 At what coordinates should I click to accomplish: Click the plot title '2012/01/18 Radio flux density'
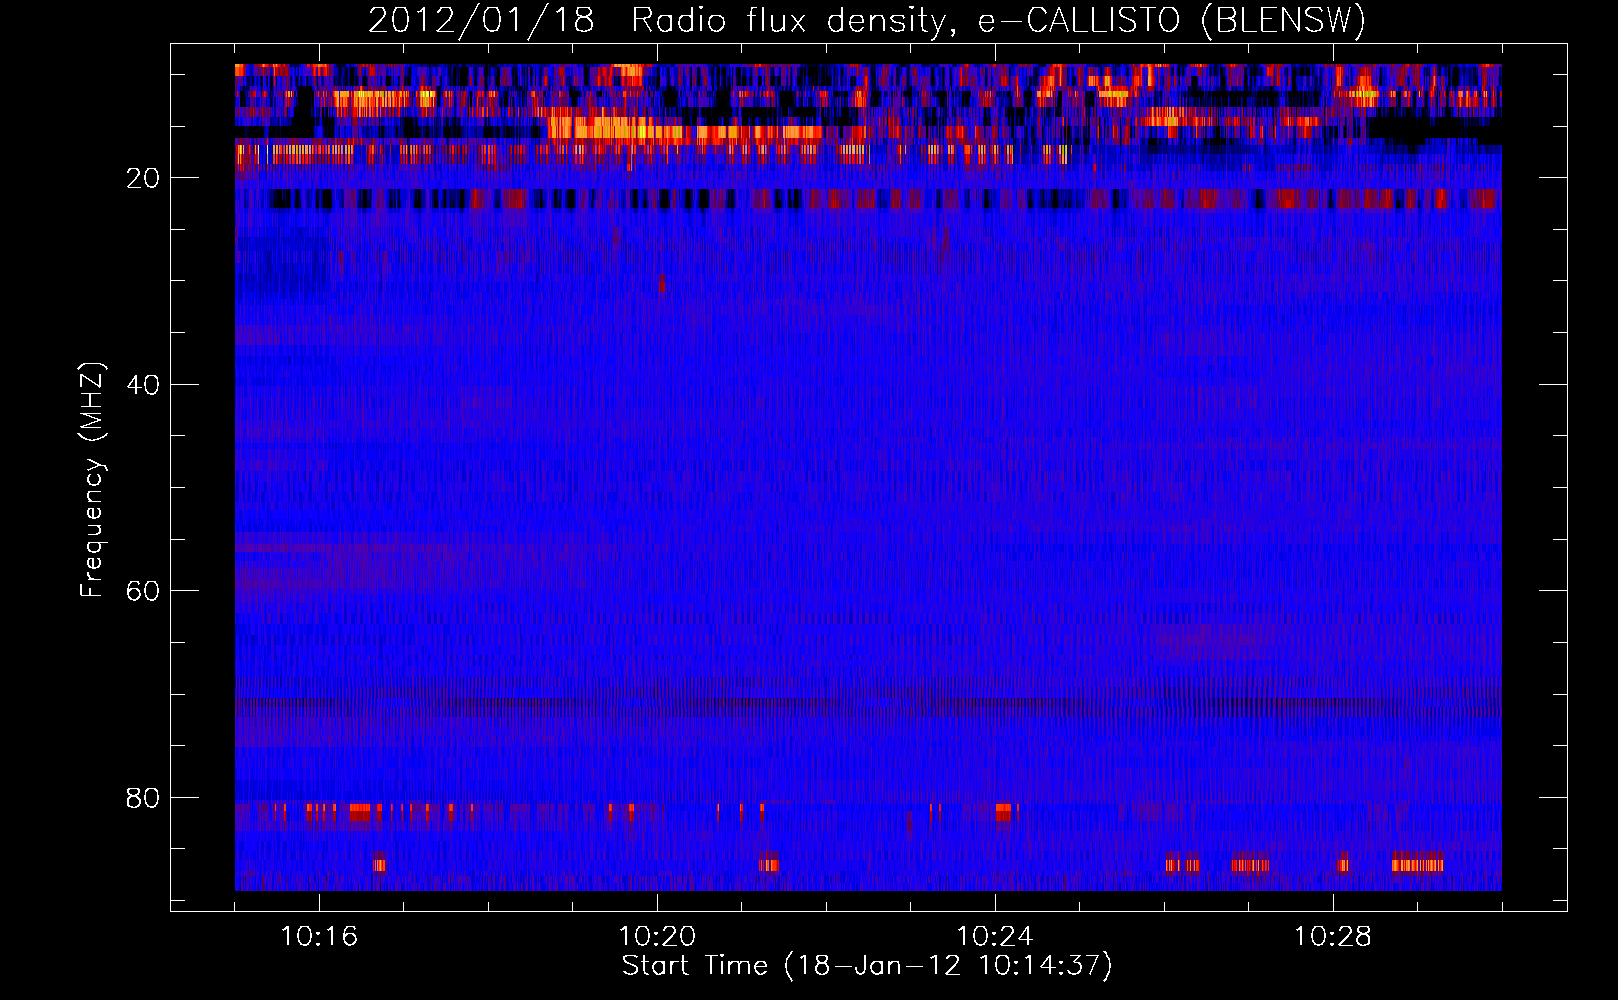pos(867,20)
